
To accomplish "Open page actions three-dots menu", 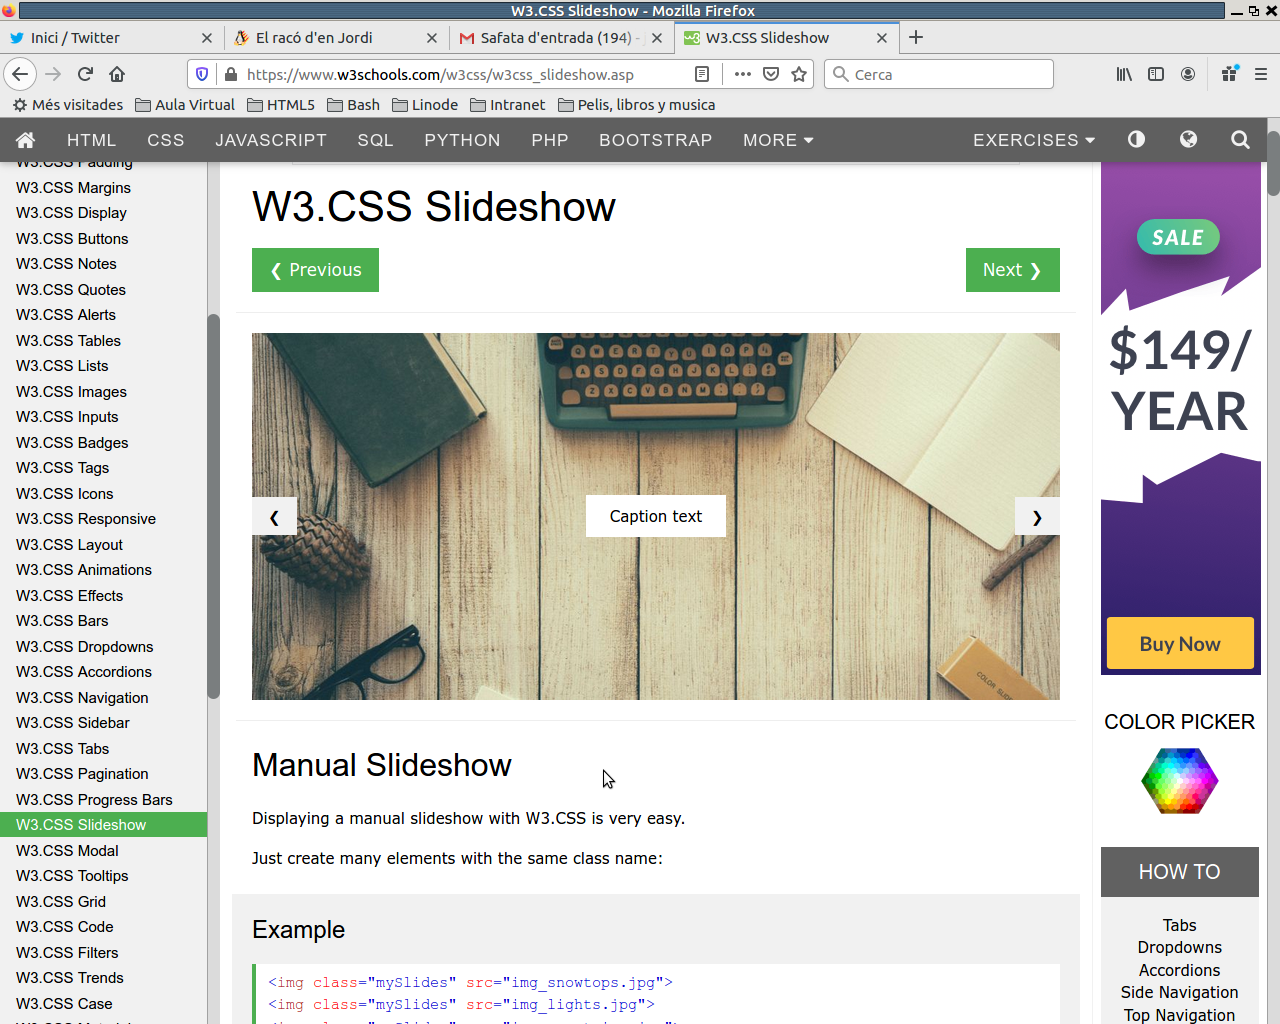I will (x=742, y=74).
